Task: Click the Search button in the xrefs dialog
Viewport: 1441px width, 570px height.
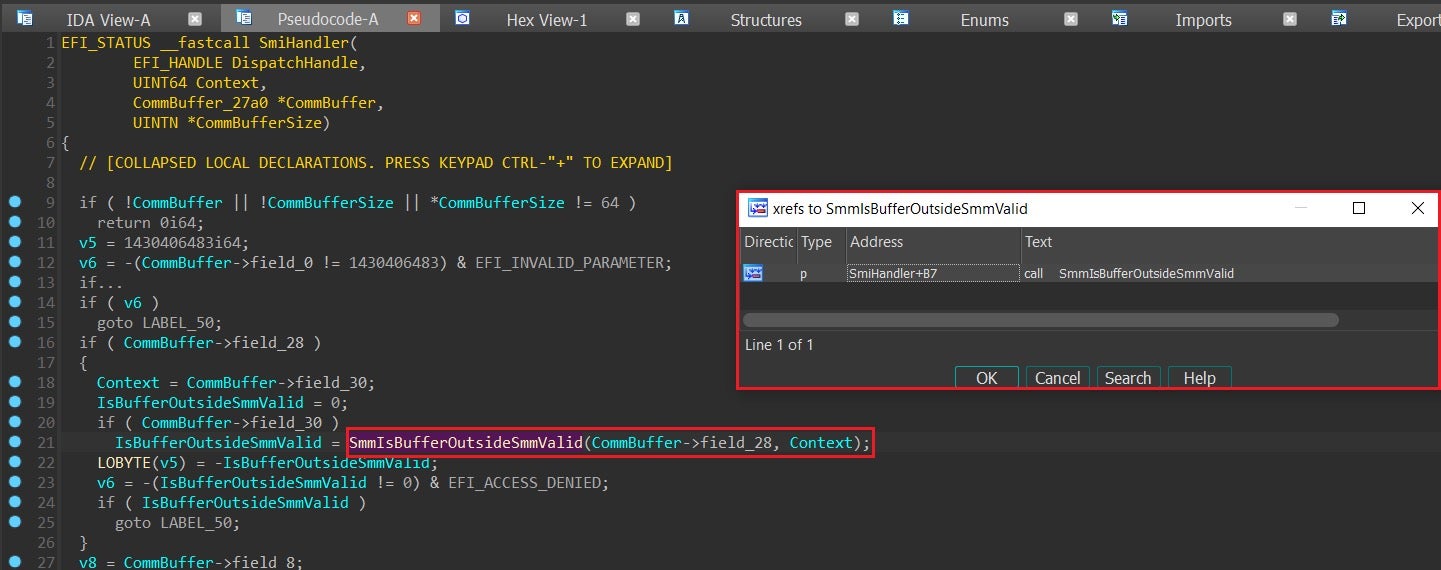Action: (x=1128, y=378)
